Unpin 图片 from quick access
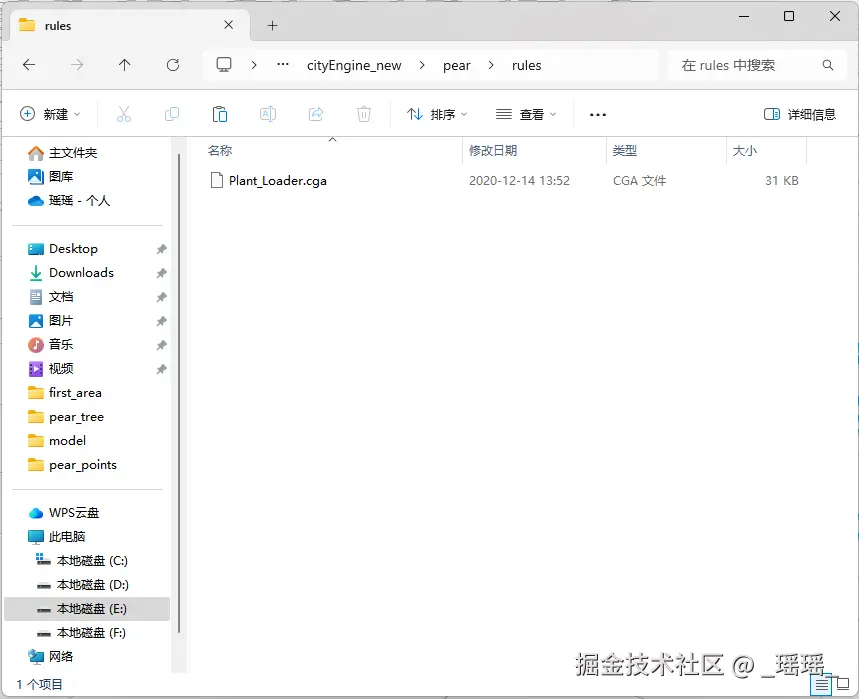The height and width of the screenshot is (699, 859). click(x=161, y=321)
